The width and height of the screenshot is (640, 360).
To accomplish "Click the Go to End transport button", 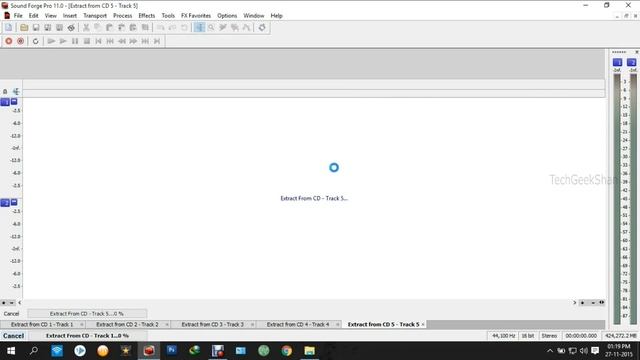I will click(x=157, y=41).
